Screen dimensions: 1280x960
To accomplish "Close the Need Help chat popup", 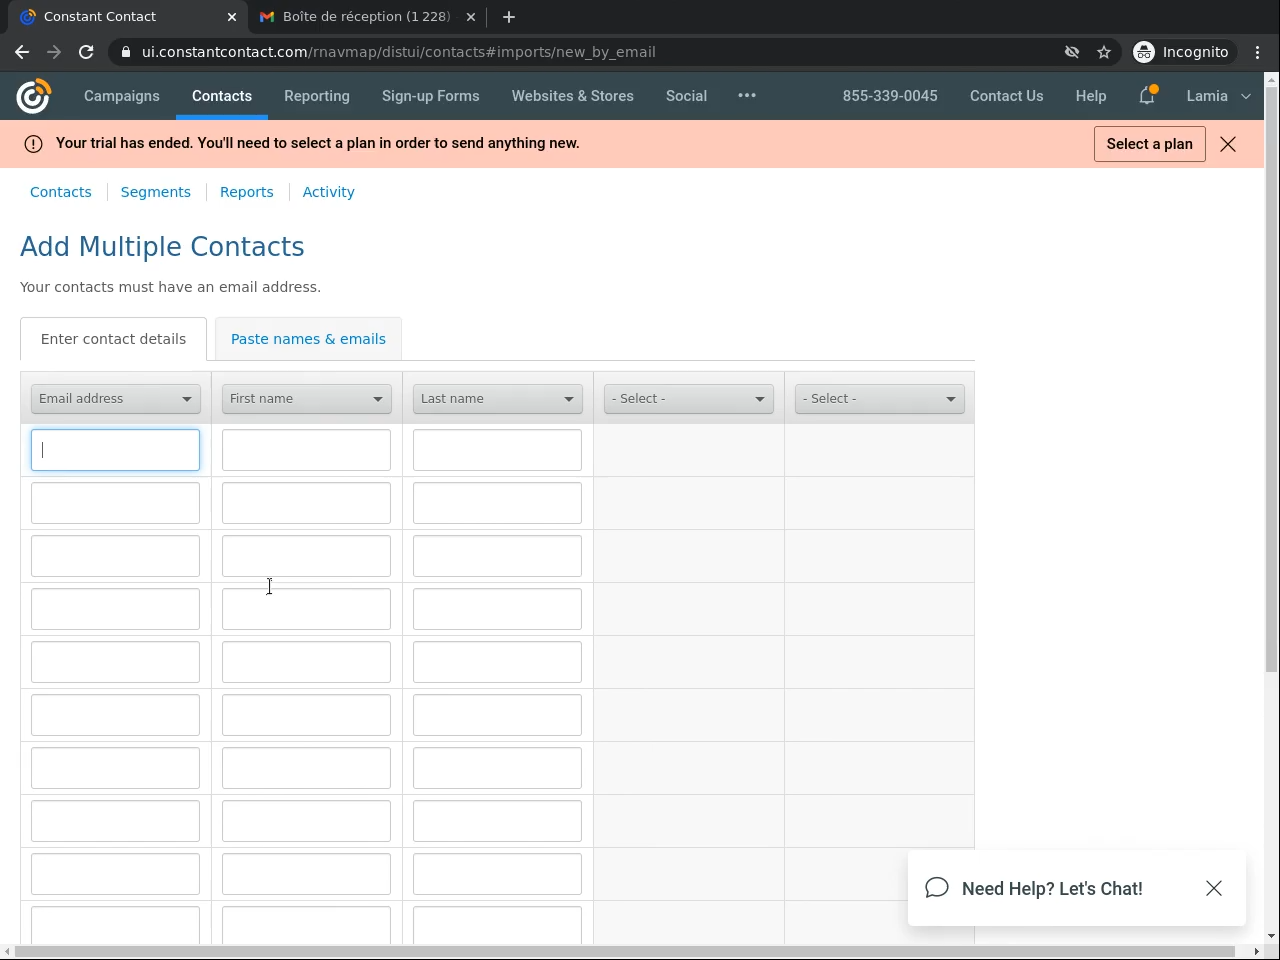I will [1214, 888].
